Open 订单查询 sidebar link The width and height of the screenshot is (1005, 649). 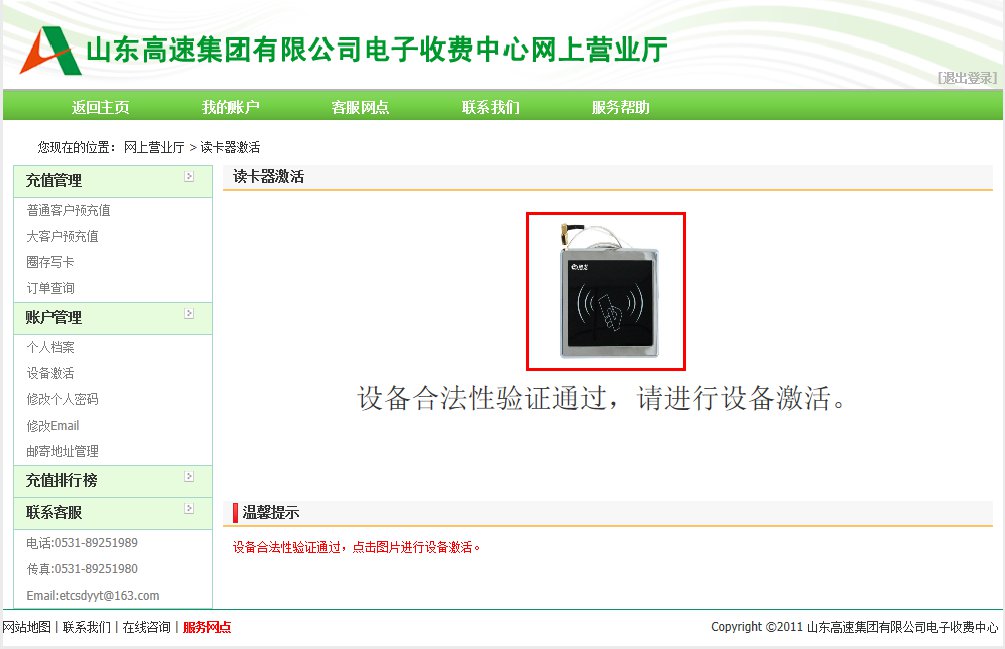[50, 288]
